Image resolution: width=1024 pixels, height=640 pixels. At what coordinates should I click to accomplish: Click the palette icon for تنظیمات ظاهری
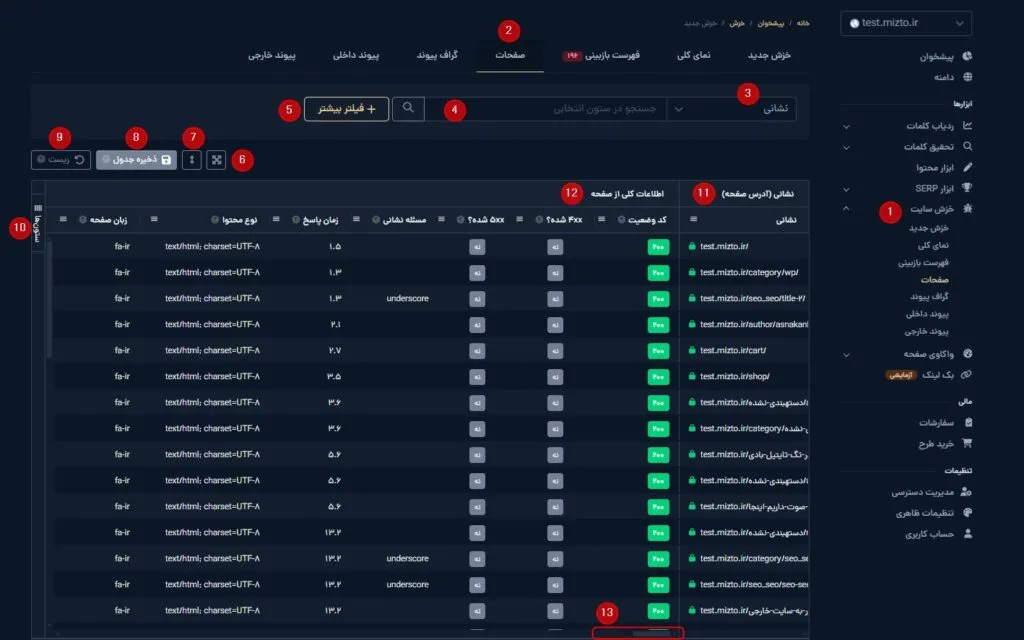pyautogui.click(x=967, y=513)
